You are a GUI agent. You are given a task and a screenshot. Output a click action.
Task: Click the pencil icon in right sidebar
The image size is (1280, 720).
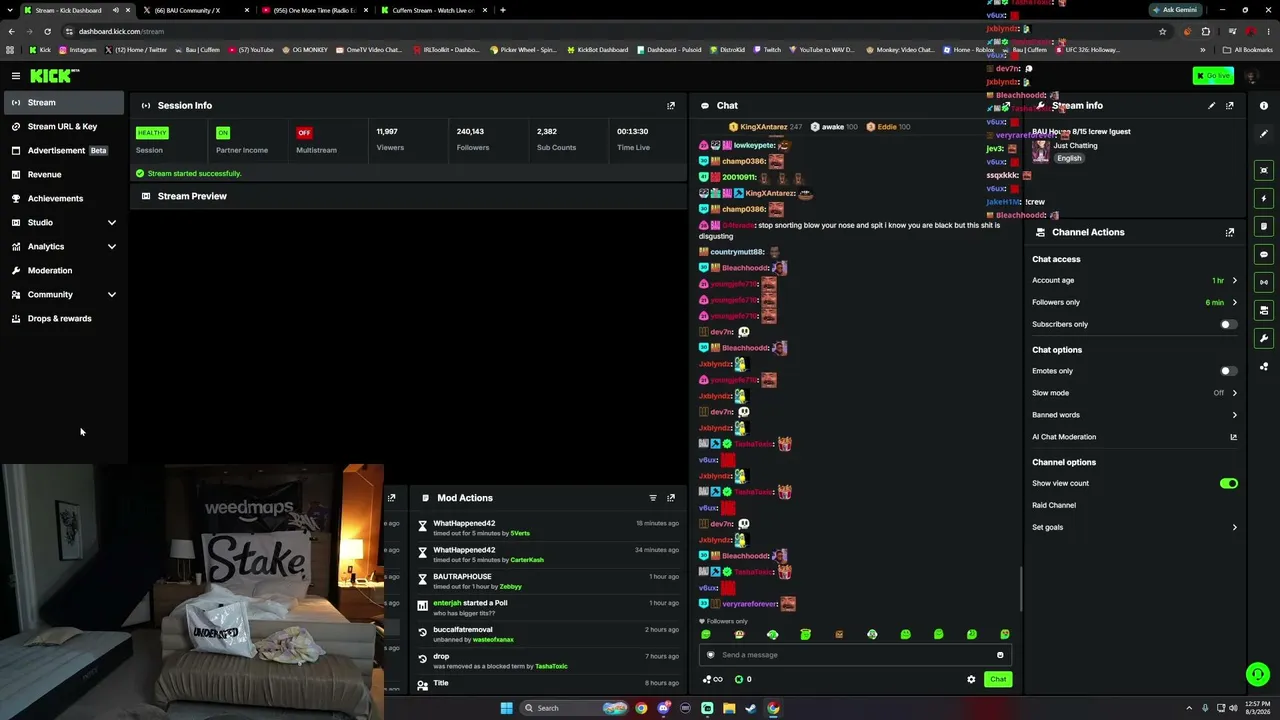(1264, 134)
